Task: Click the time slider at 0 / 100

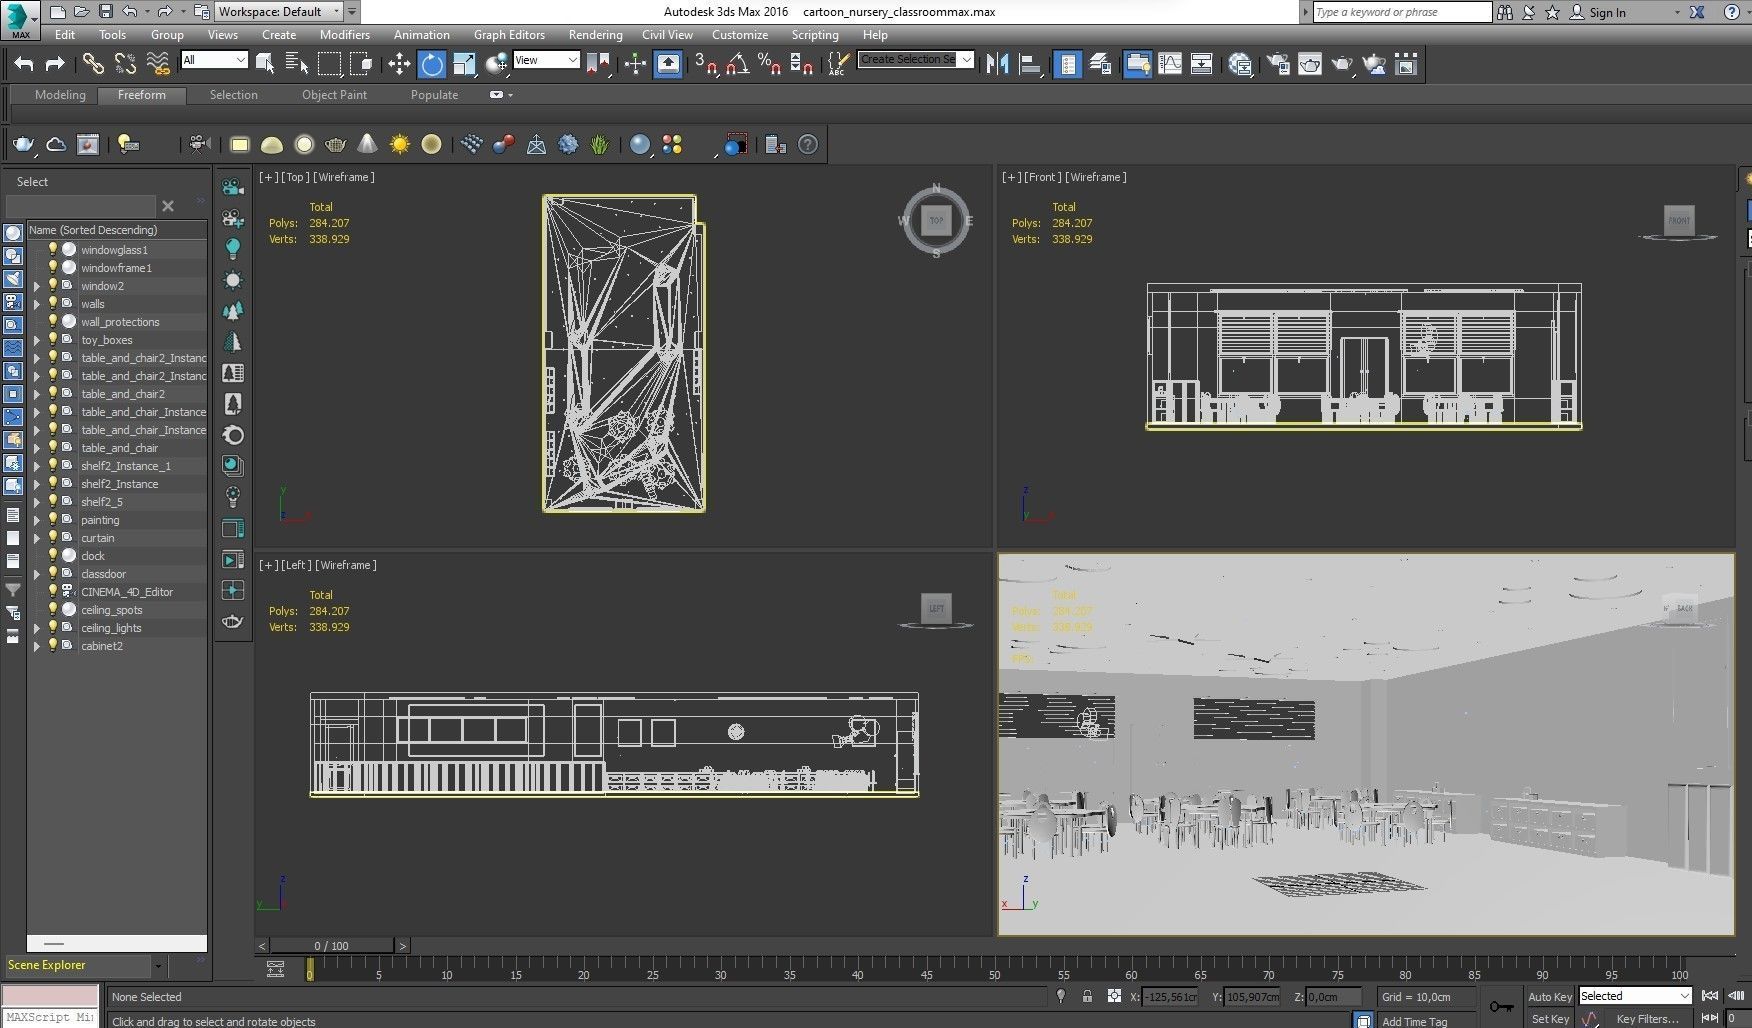Action: (331, 946)
